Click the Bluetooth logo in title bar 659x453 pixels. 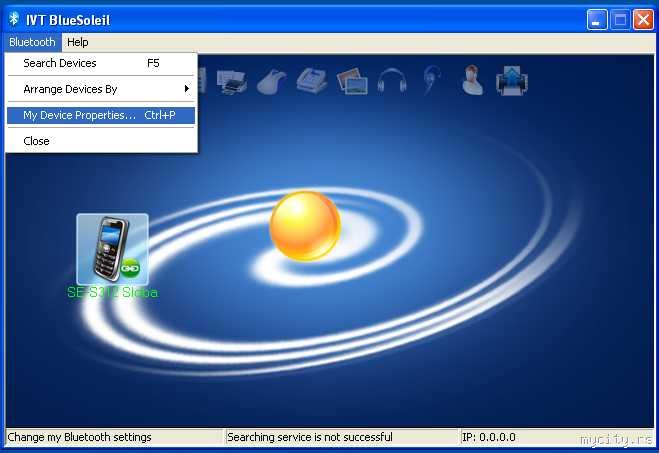coord(14,19)
